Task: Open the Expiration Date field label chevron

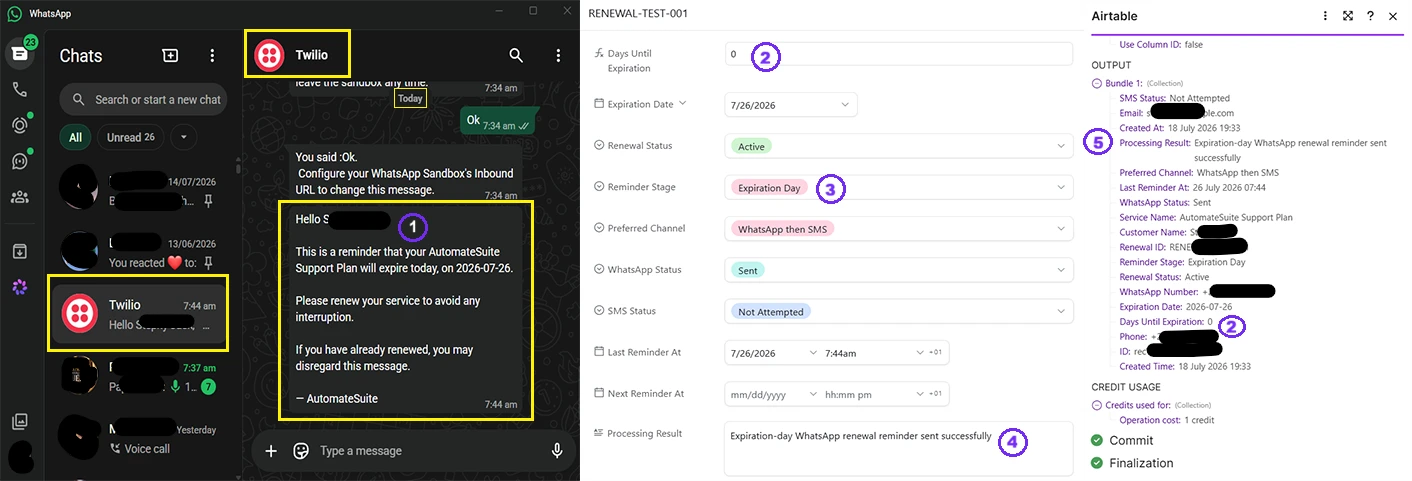Action: (683, 103)
